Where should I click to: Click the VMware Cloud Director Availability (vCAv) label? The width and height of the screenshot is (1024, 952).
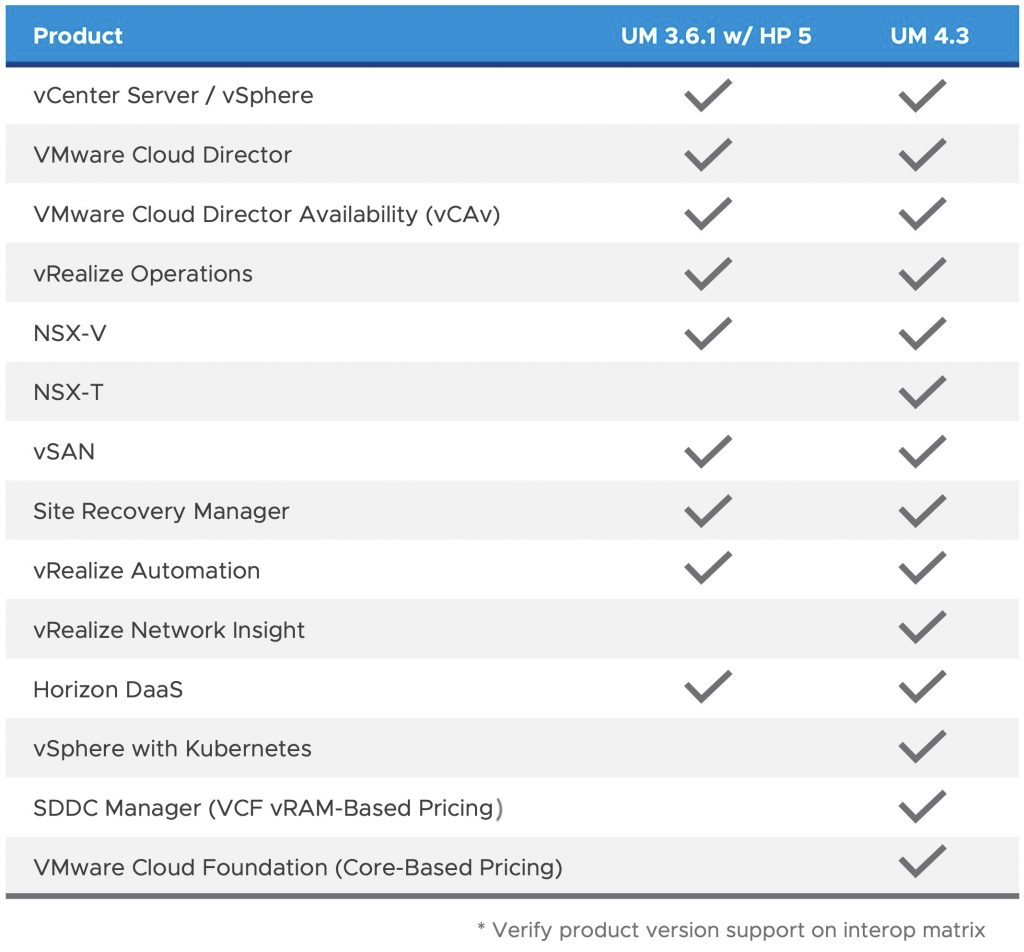[267, 214]
